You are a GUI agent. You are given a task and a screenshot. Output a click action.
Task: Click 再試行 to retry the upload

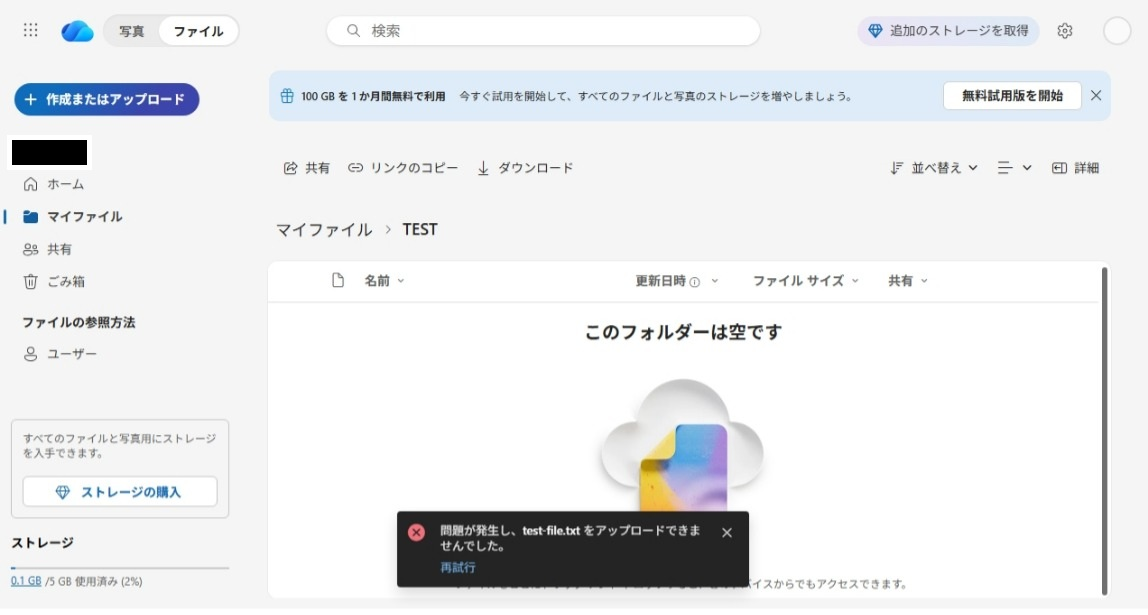point(458,567)
